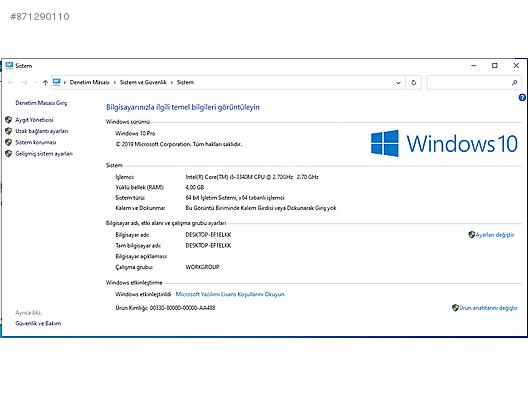The image size is (528, 396).
Task: Open Gelişmiş sistem ayarları link
Action: point(44,154)
